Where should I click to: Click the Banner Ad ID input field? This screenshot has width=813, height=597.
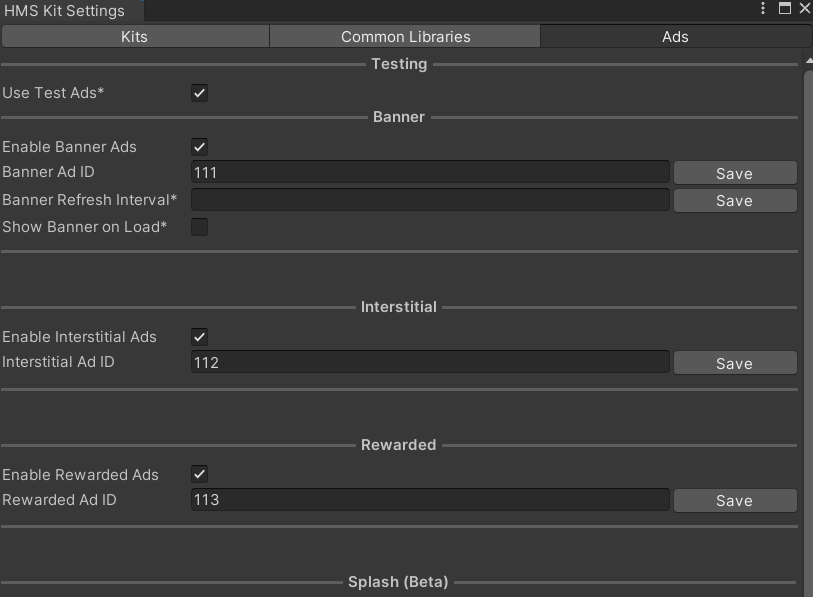(x=430, y=171)
